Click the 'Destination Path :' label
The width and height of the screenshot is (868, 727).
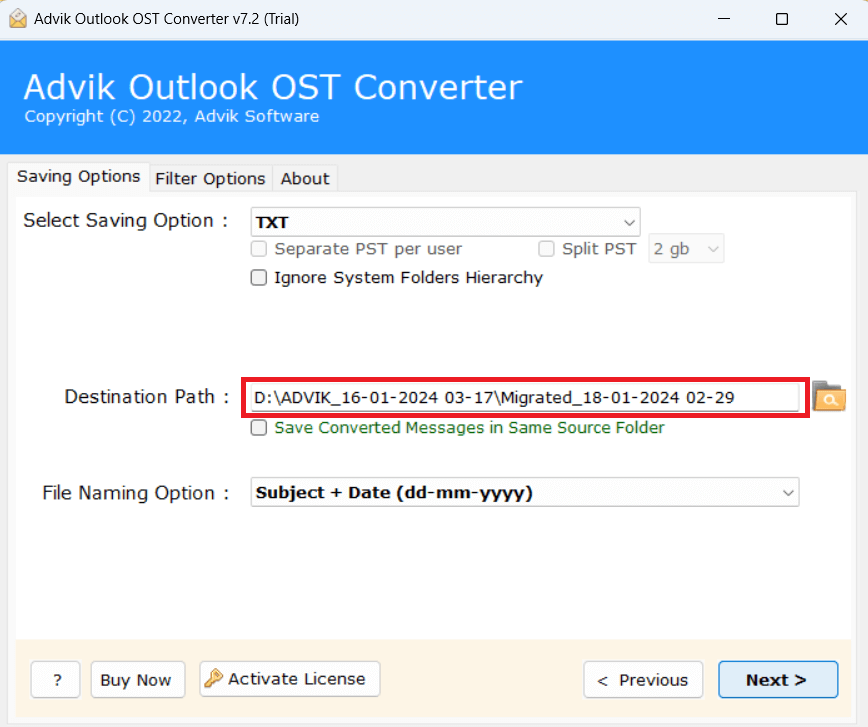click(147, 396)
